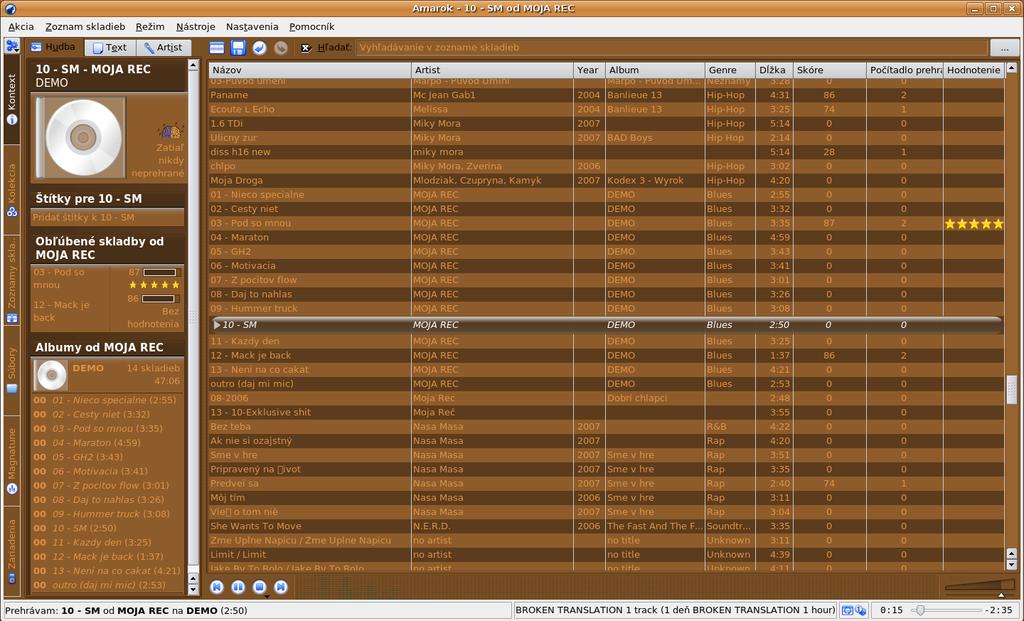Image resolution: width=1024 pixels, height=621 pixels.
Task: Collapse 'Obľúbené skladby od MOJA REC' section
Action: click(x=108, y=248)
